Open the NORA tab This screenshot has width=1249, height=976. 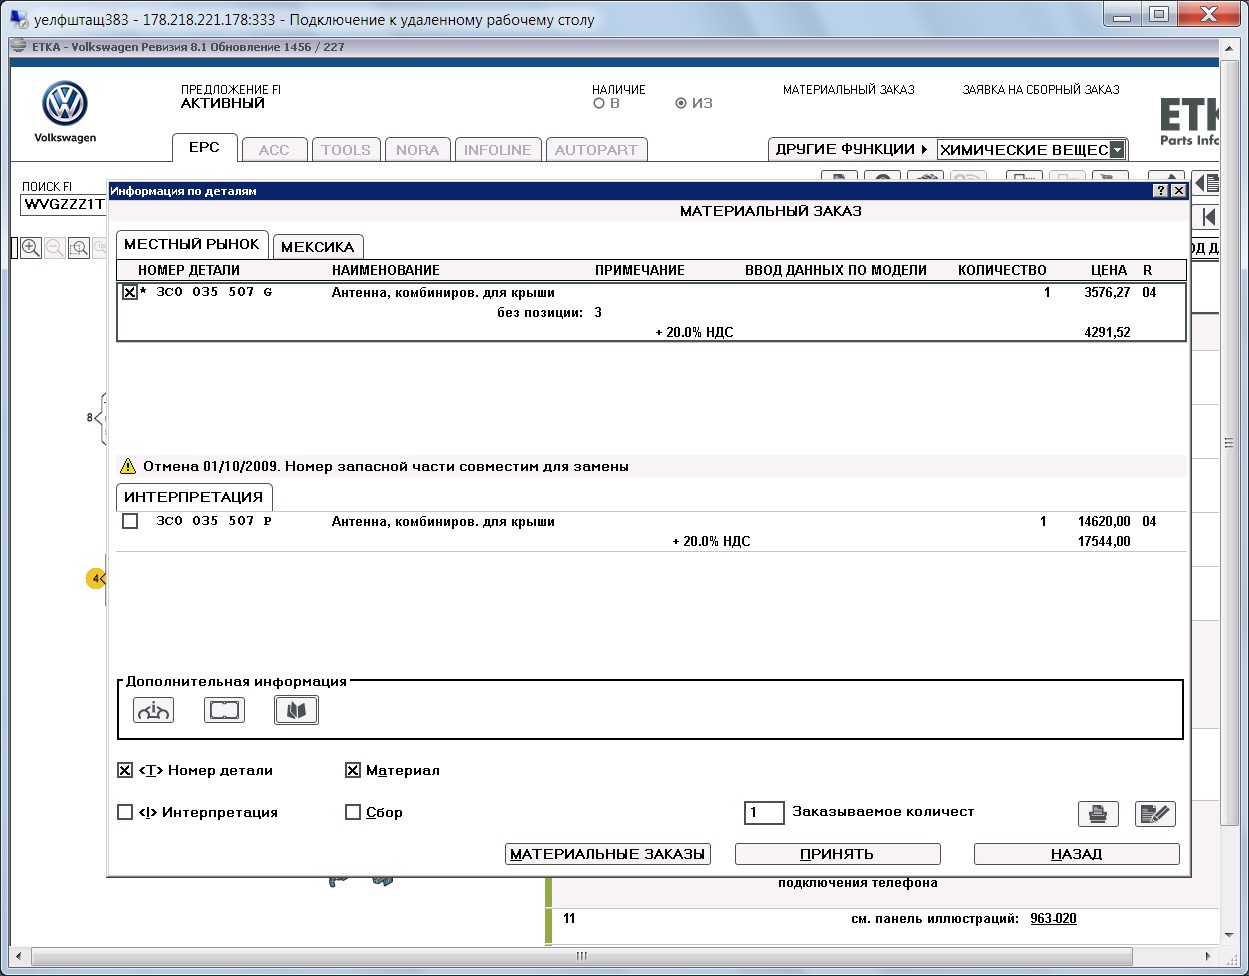coord(417,150)
